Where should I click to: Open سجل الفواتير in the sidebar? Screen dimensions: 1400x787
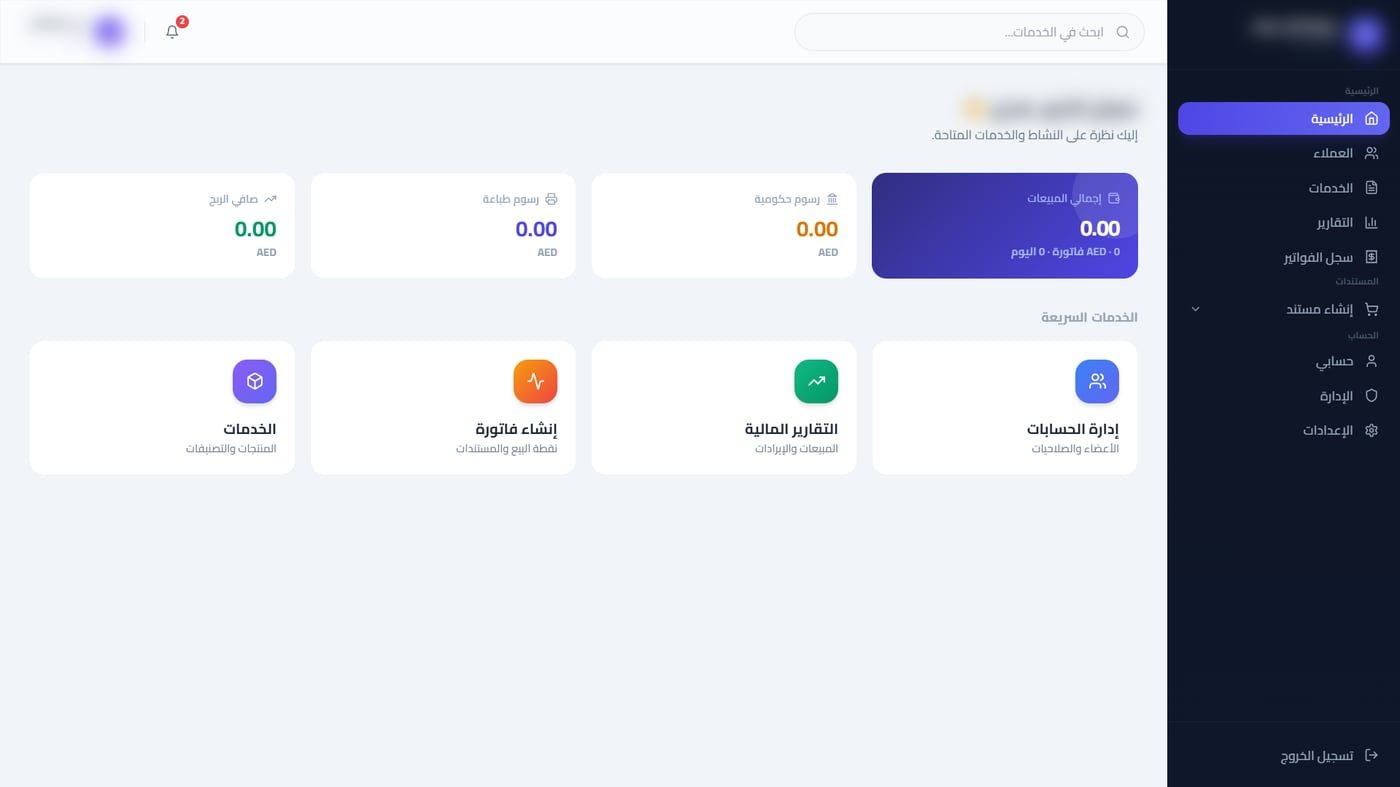point(1283,257)
